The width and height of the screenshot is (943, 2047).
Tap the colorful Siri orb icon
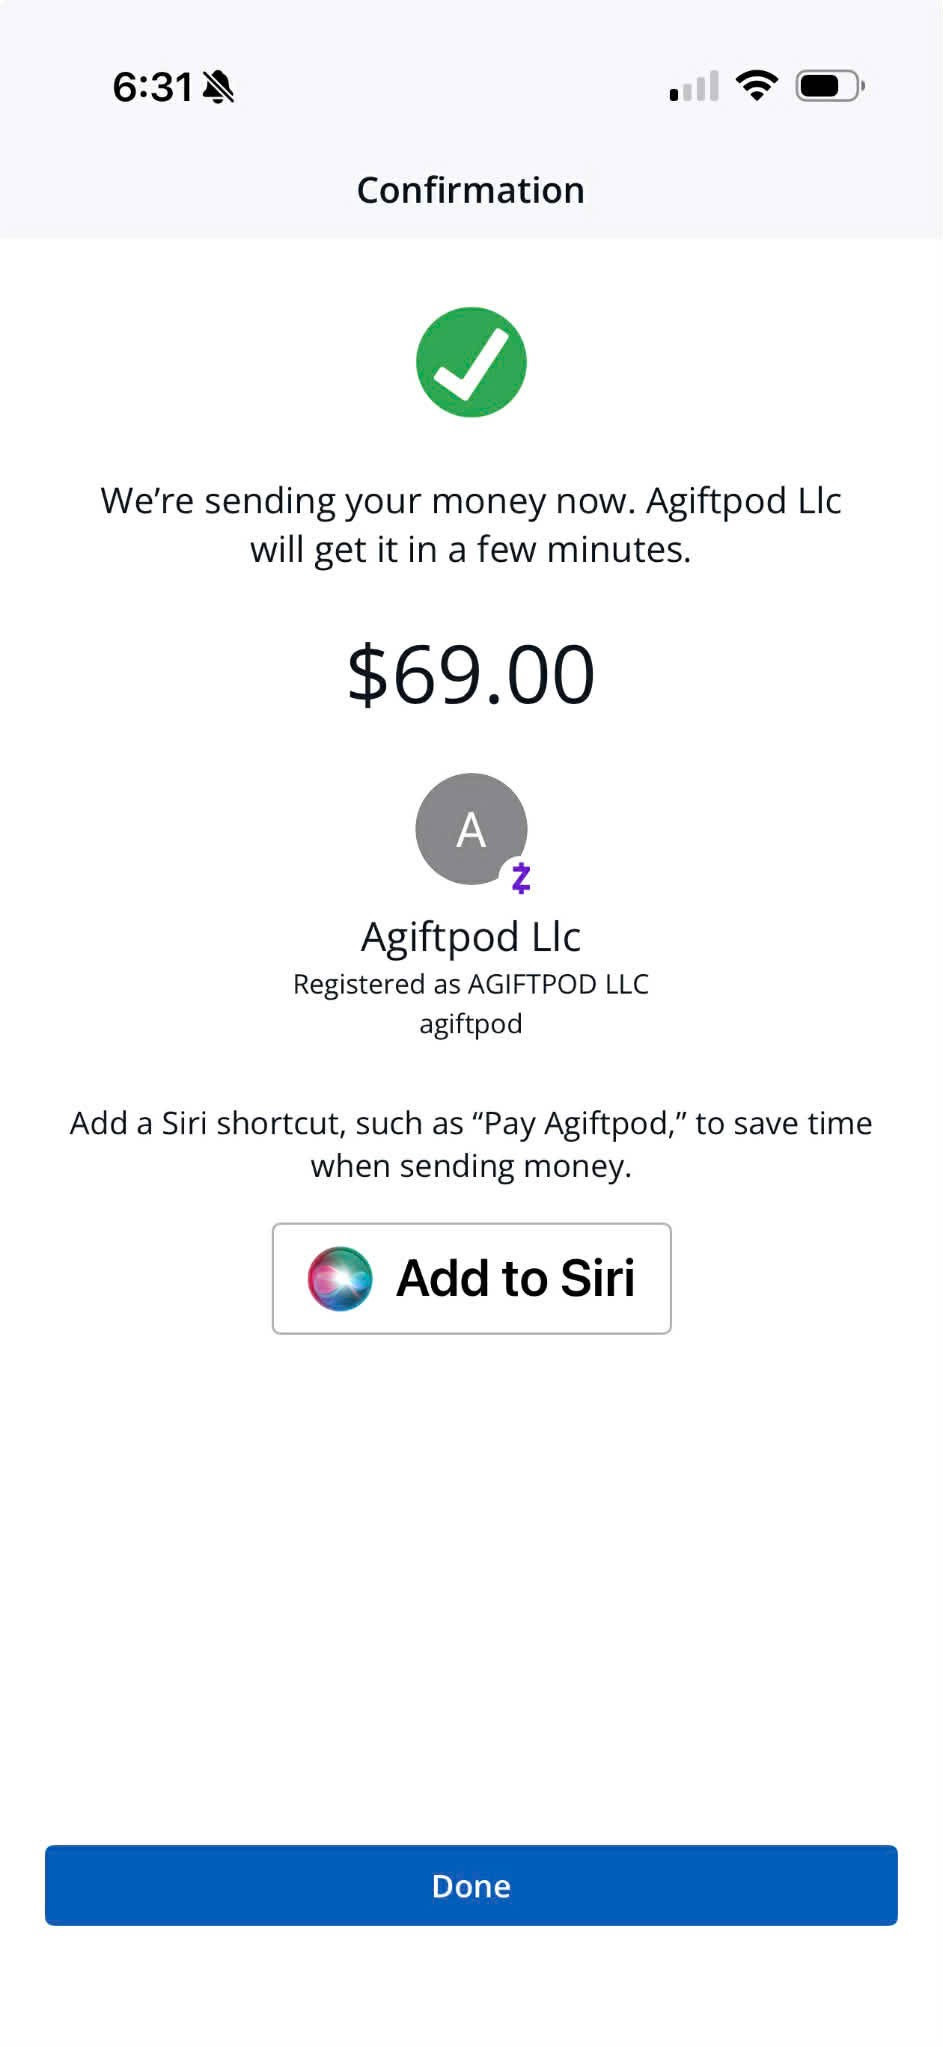340,1279
